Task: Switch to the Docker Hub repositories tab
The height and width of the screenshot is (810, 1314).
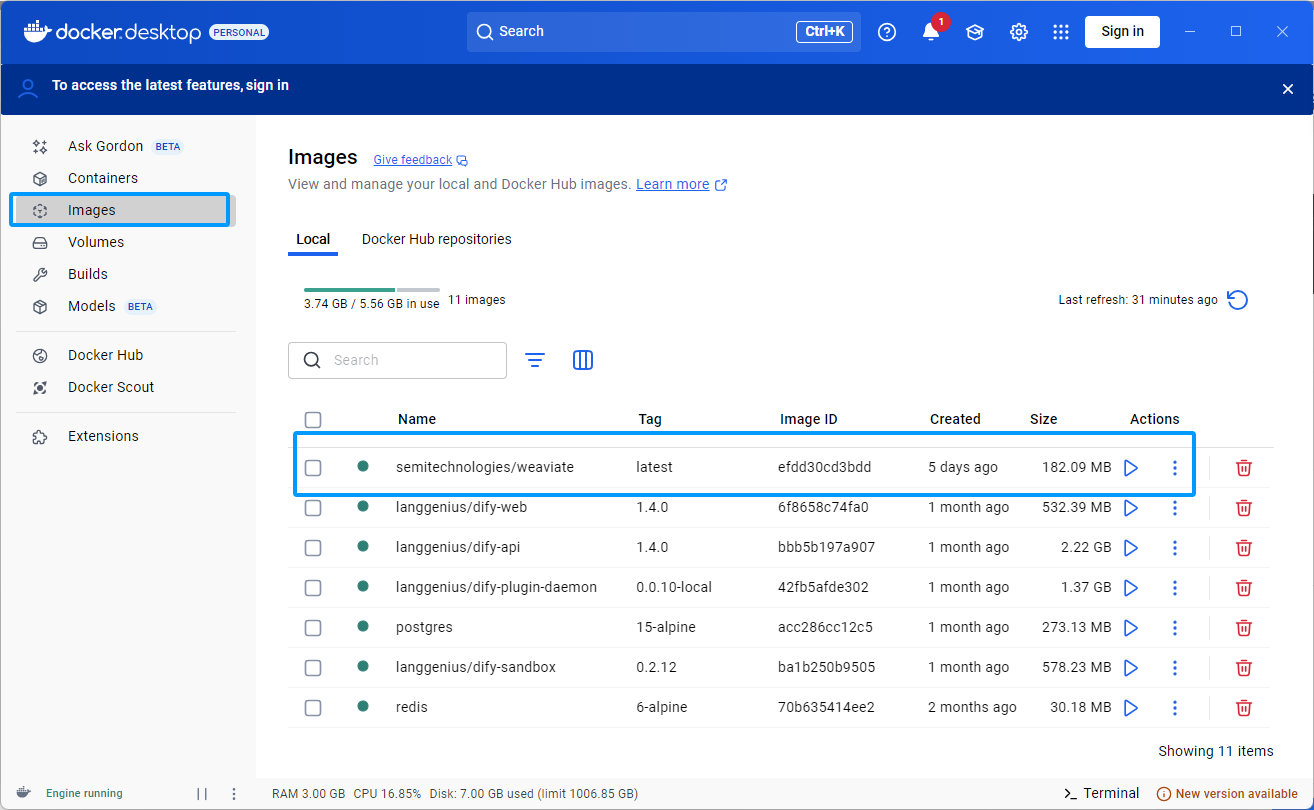Action: [436, 239]
